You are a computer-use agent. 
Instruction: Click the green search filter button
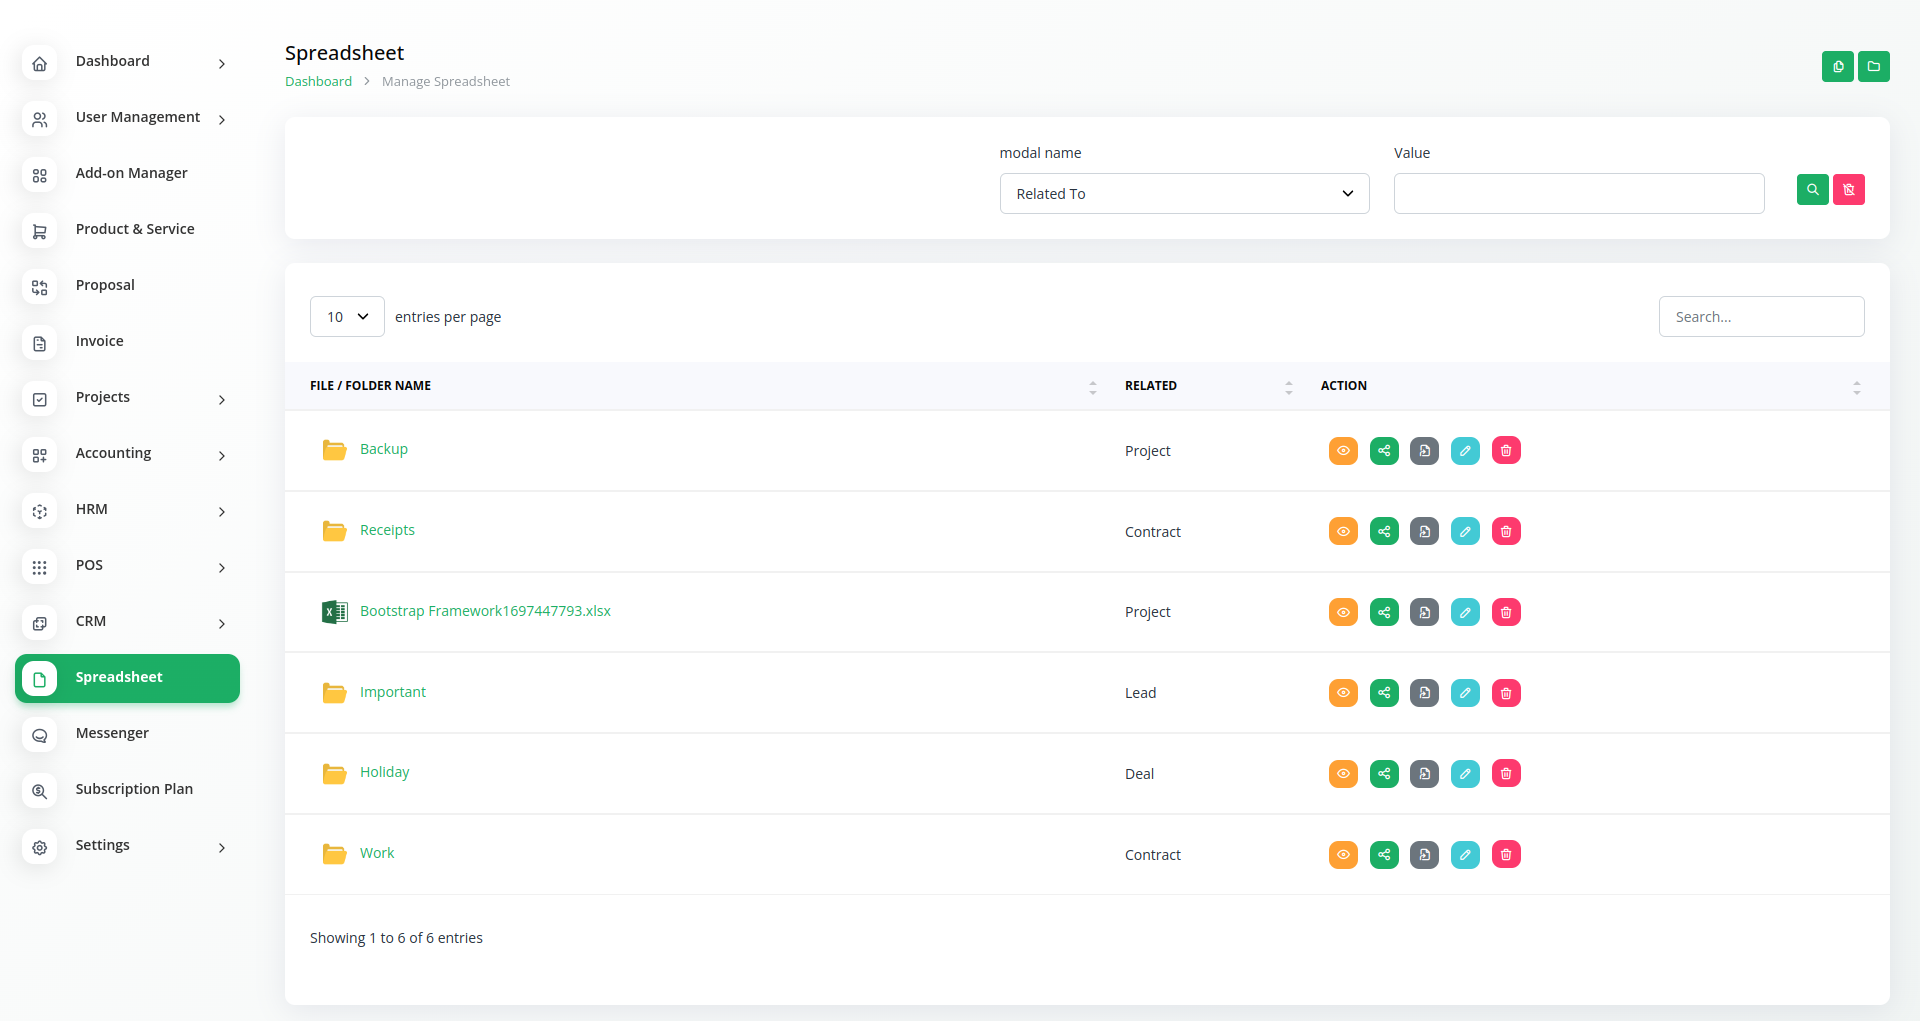tap(1812, 190)
